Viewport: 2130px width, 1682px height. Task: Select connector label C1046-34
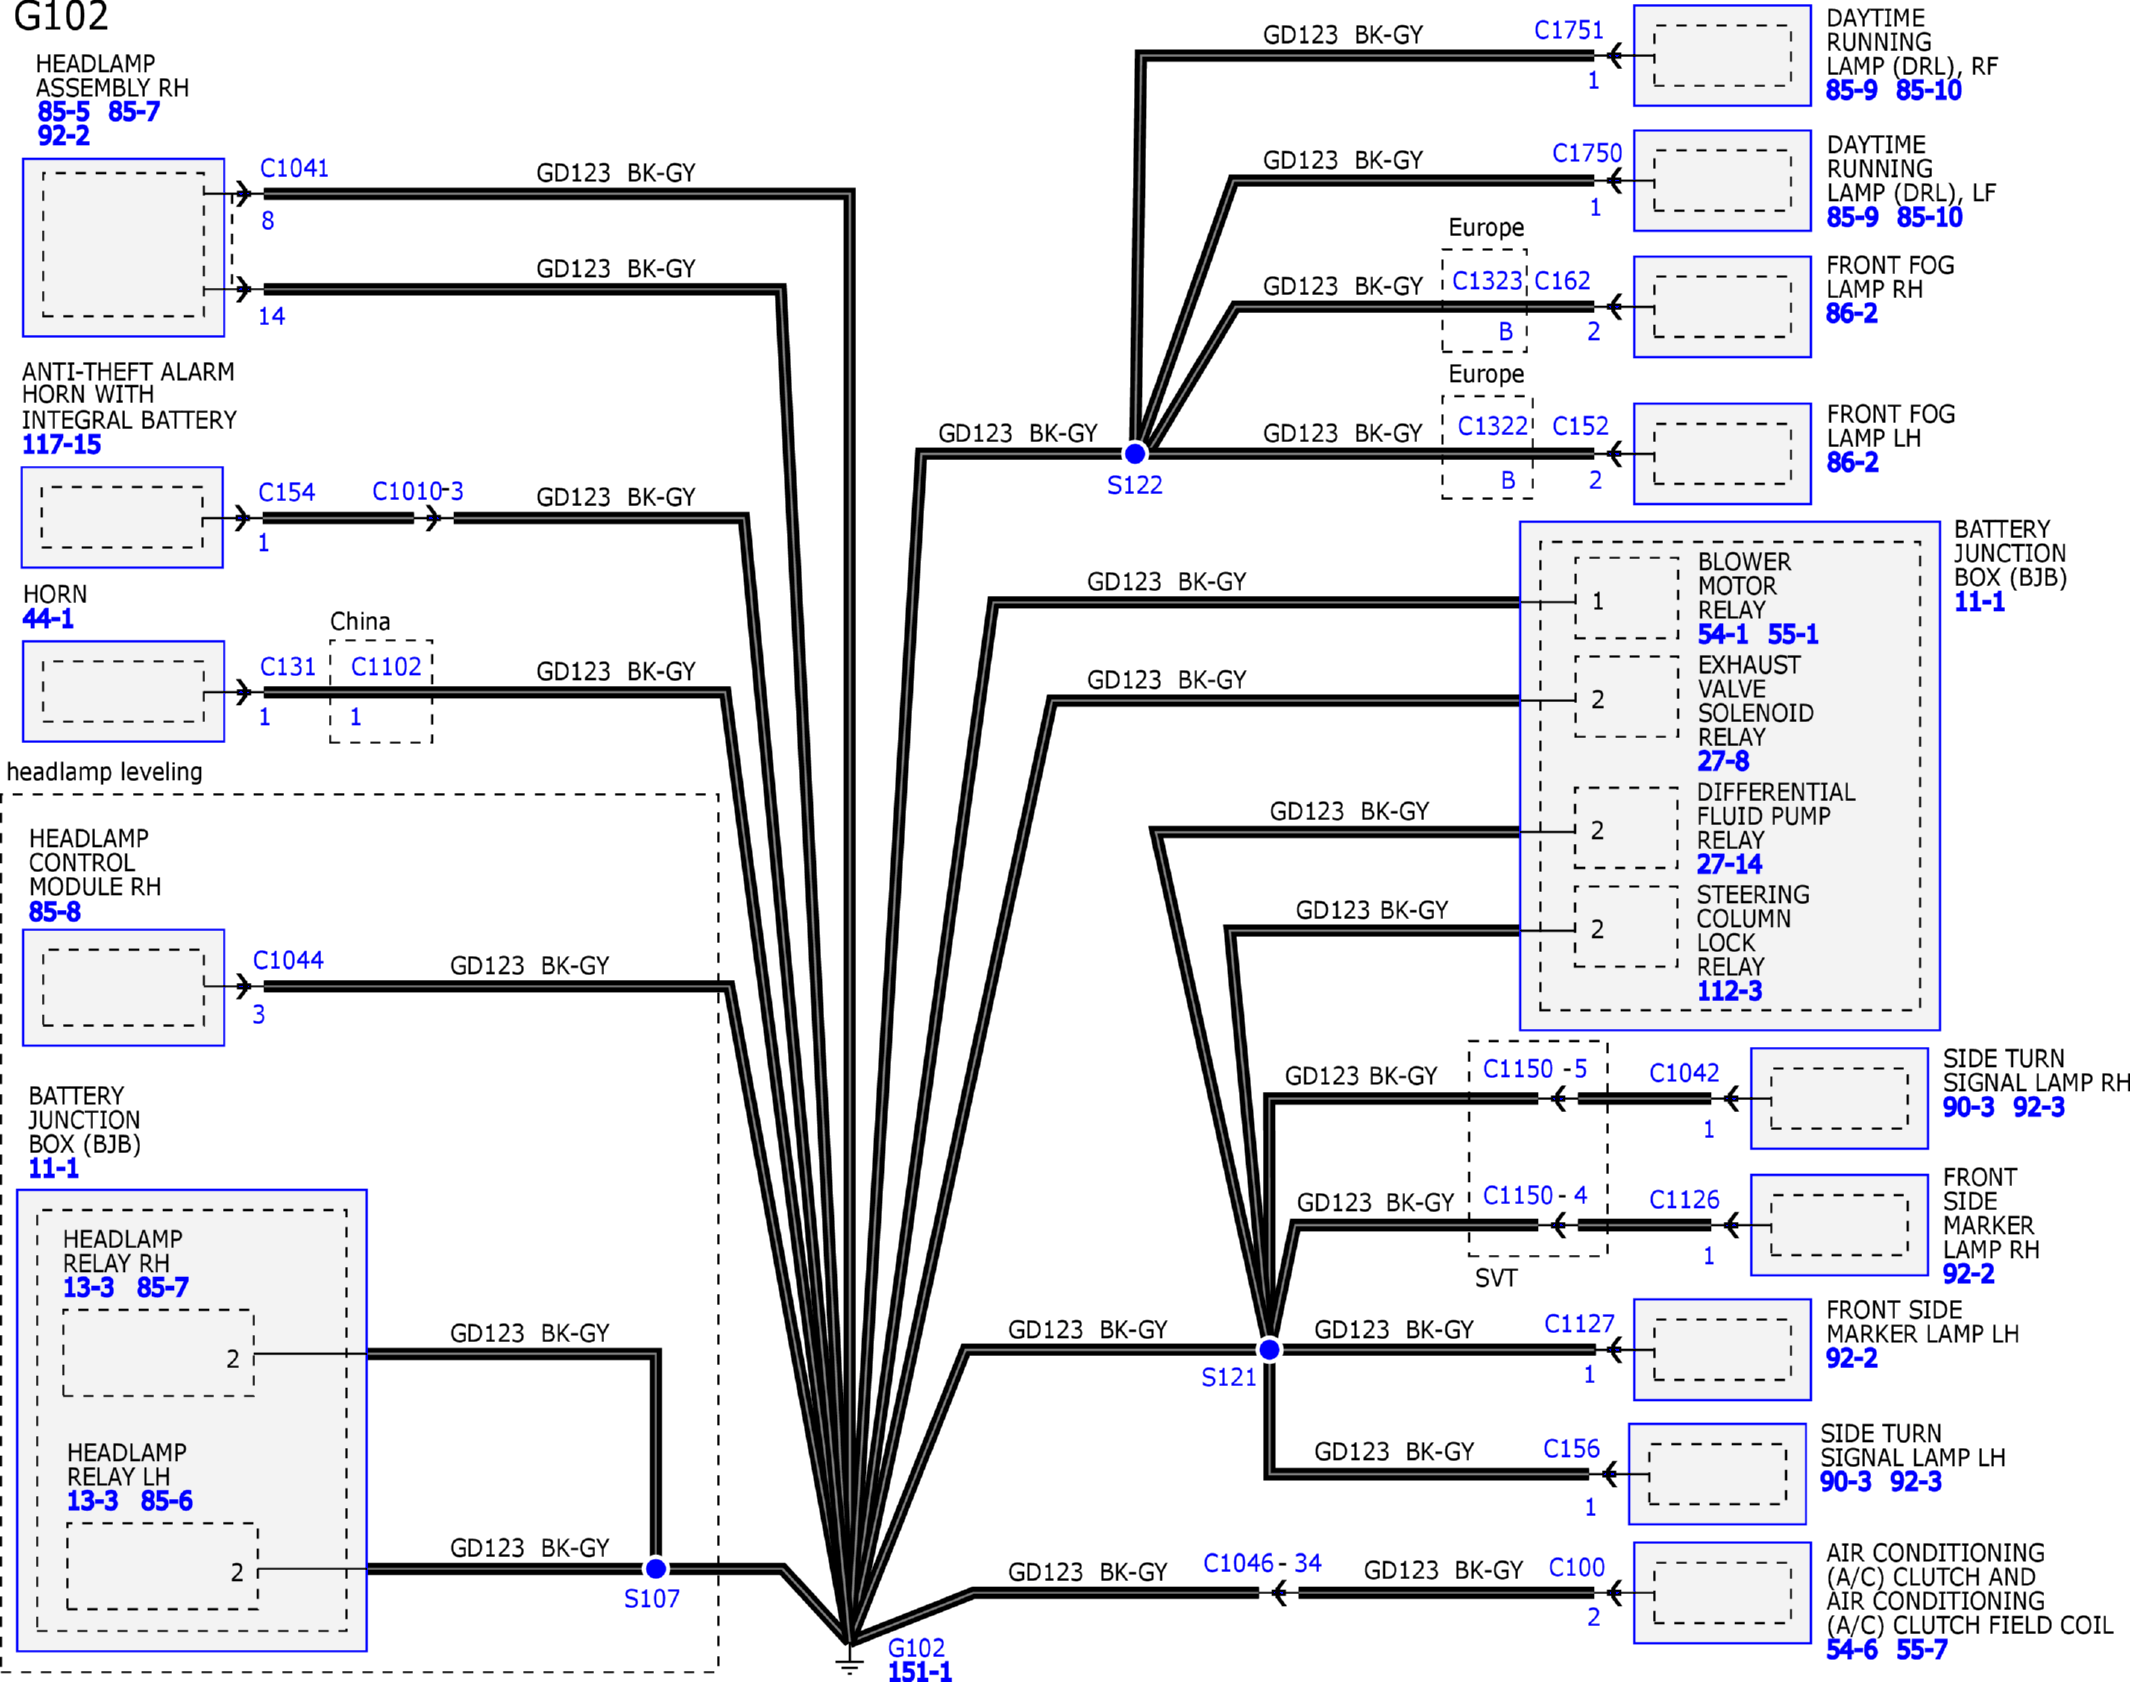click(1262, 1563)
